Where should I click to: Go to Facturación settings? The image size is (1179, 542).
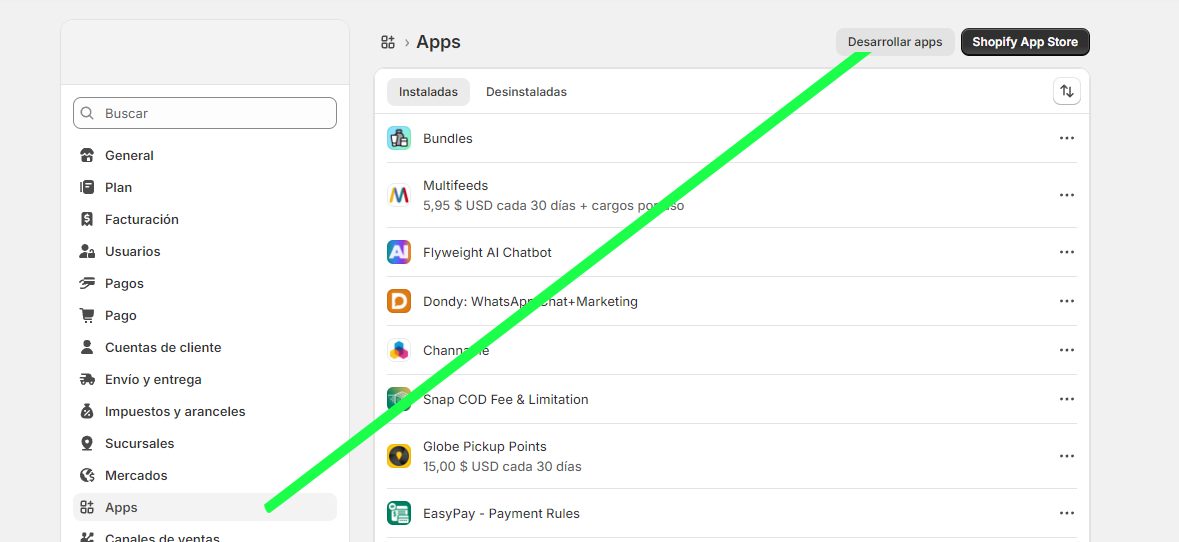205,220
